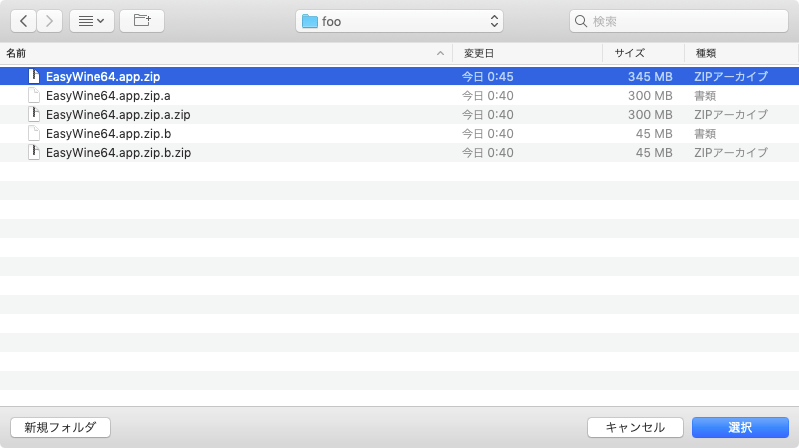Click the zip icon of EasyWine64.app.zip.b.zip
Screen dimensions: 799x448
tap(34, 152)
